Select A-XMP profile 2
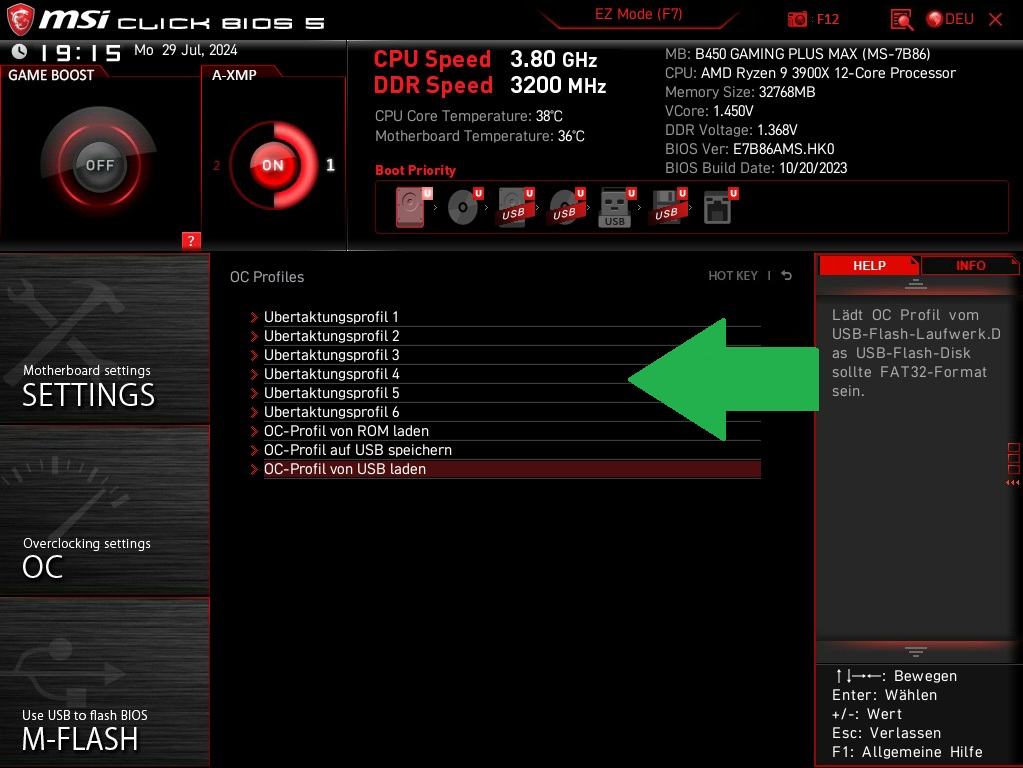 point(216,166)
